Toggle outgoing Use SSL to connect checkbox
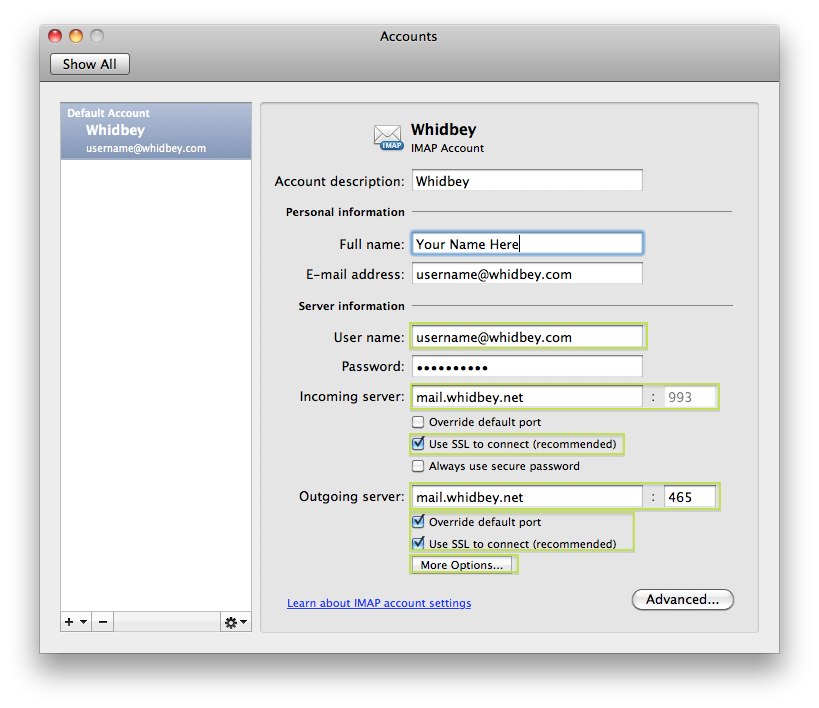This screenshot has width=819, height=708. (418, 543)
